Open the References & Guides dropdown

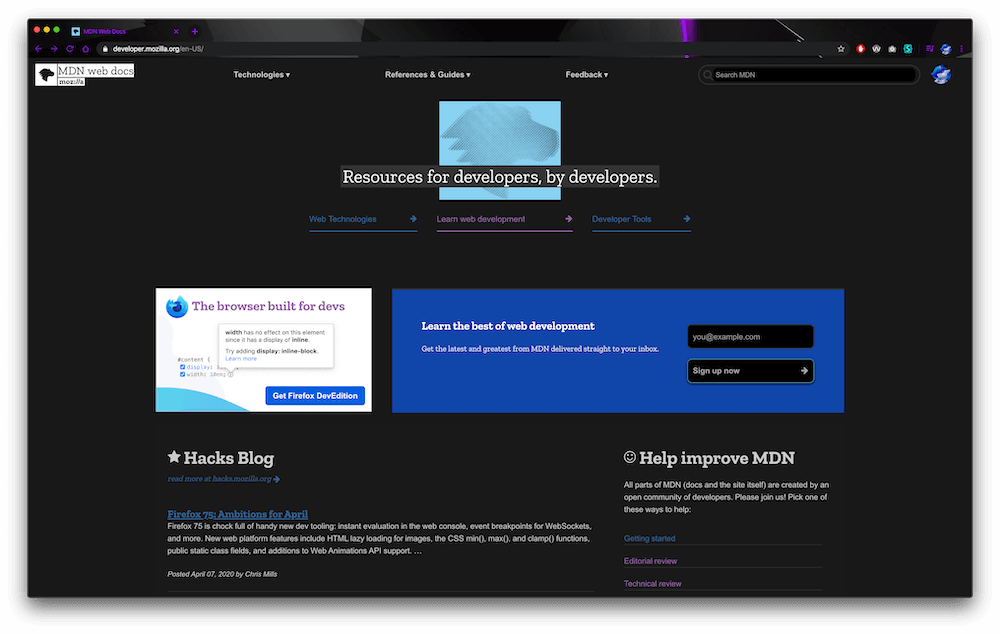427,74
